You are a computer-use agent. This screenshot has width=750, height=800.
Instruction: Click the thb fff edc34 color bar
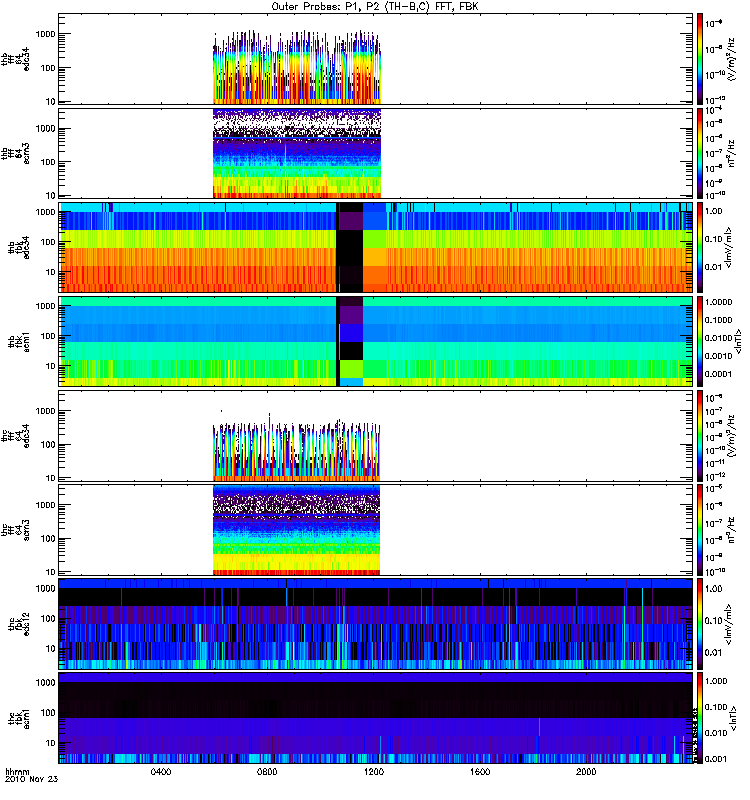(x=700, y=59)
